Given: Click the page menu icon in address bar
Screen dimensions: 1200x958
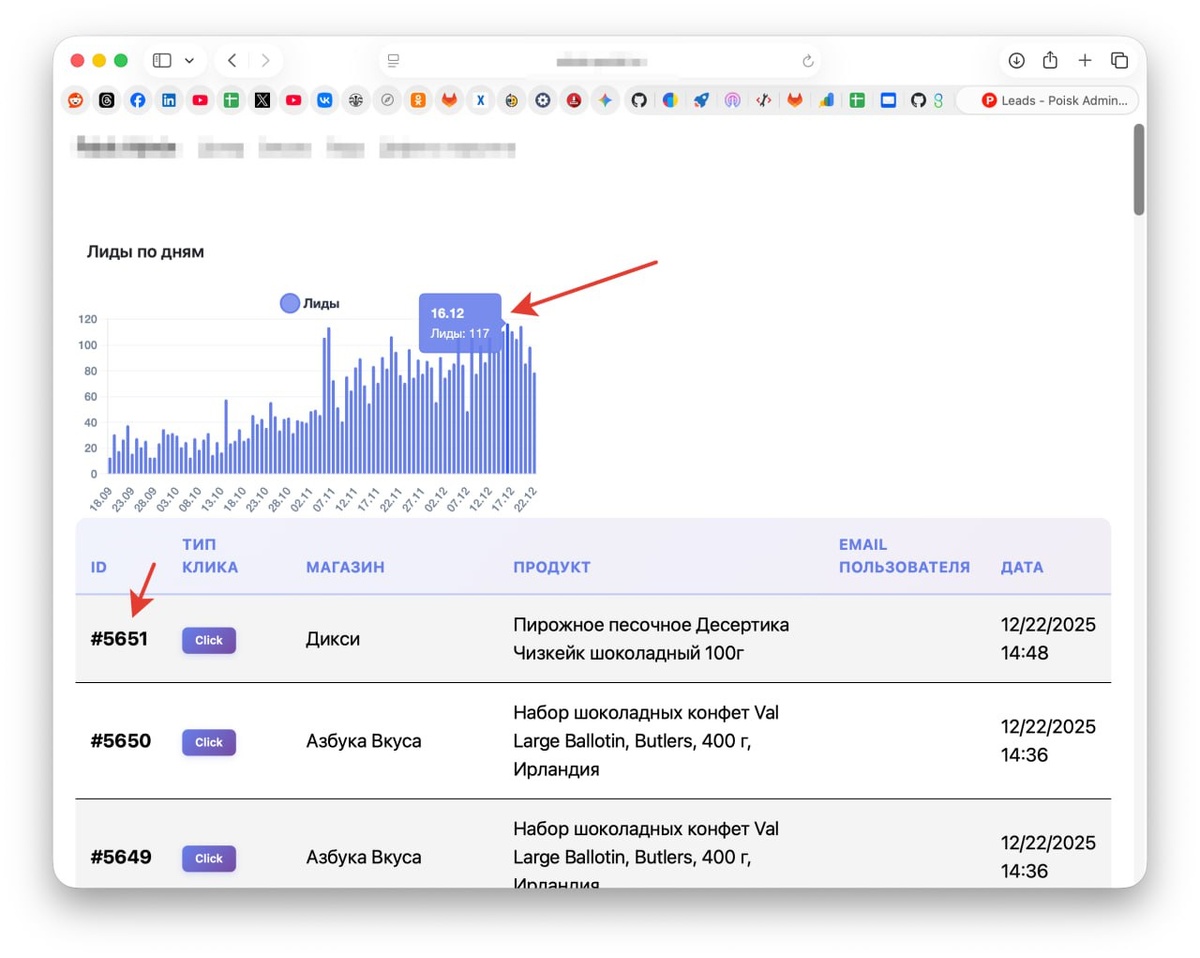Looking at the screenshot, I should click(394, 61).
